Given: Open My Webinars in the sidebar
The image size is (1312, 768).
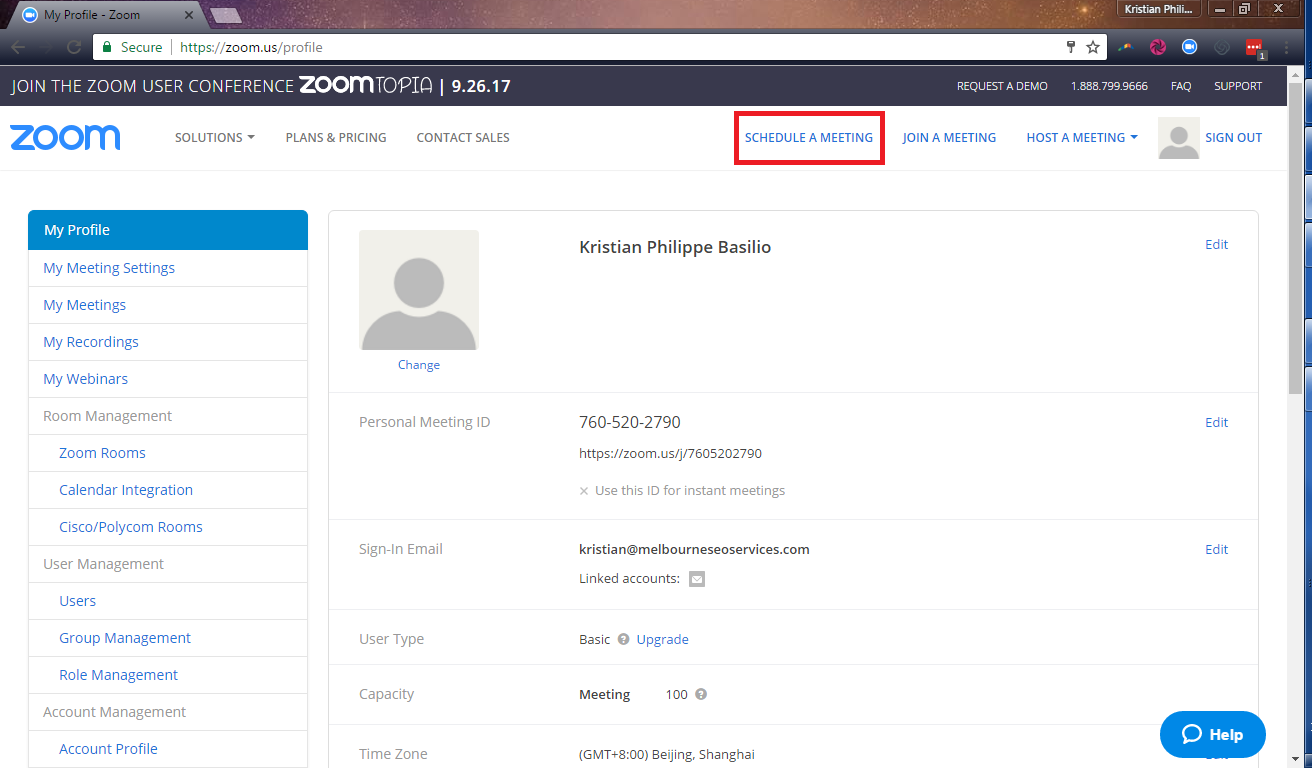Looking at the screenshot, I should 85,379.
